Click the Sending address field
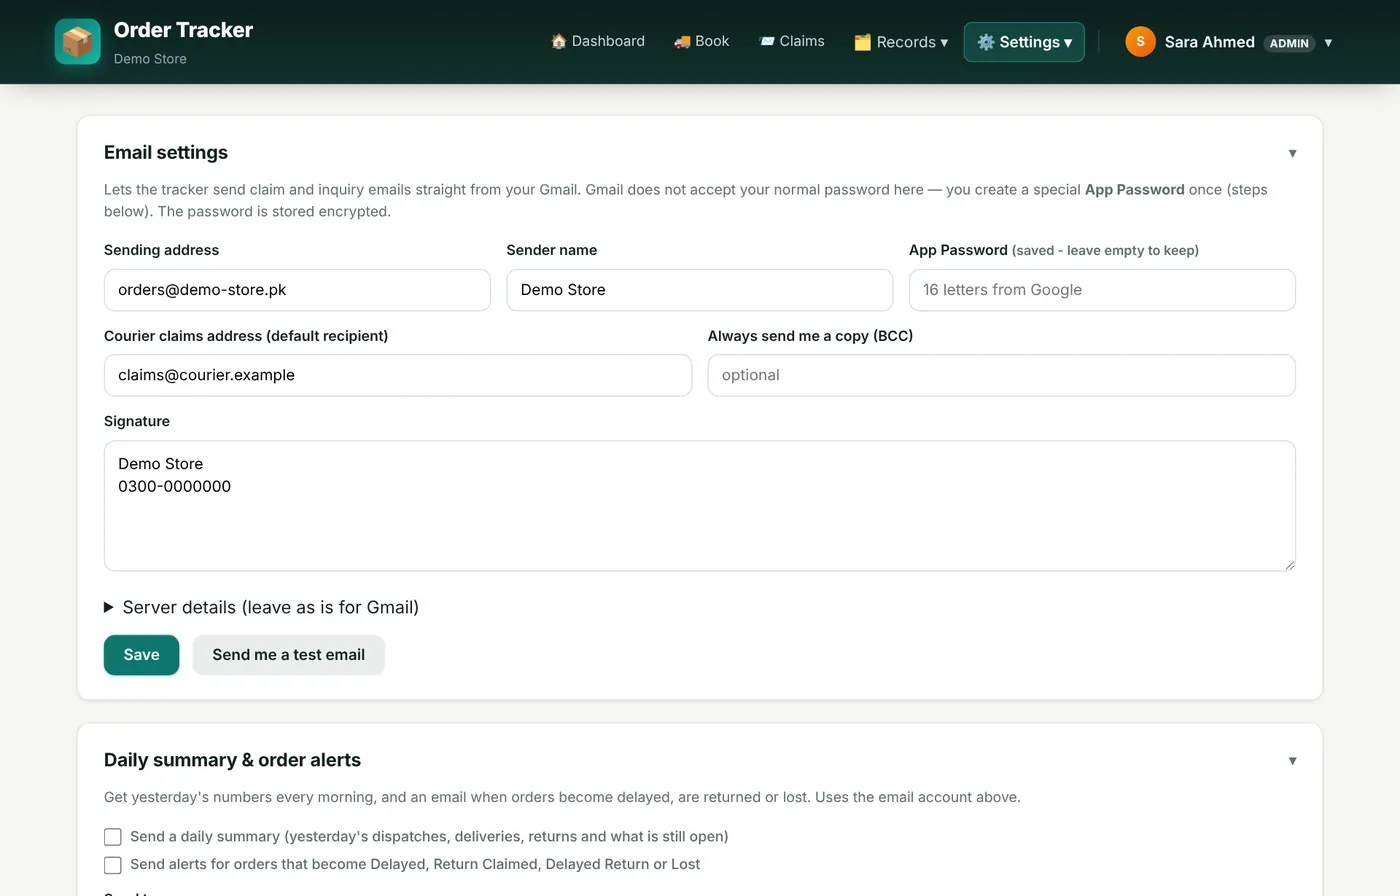Viewport: 1400px width, 896px height. point(297,290)
